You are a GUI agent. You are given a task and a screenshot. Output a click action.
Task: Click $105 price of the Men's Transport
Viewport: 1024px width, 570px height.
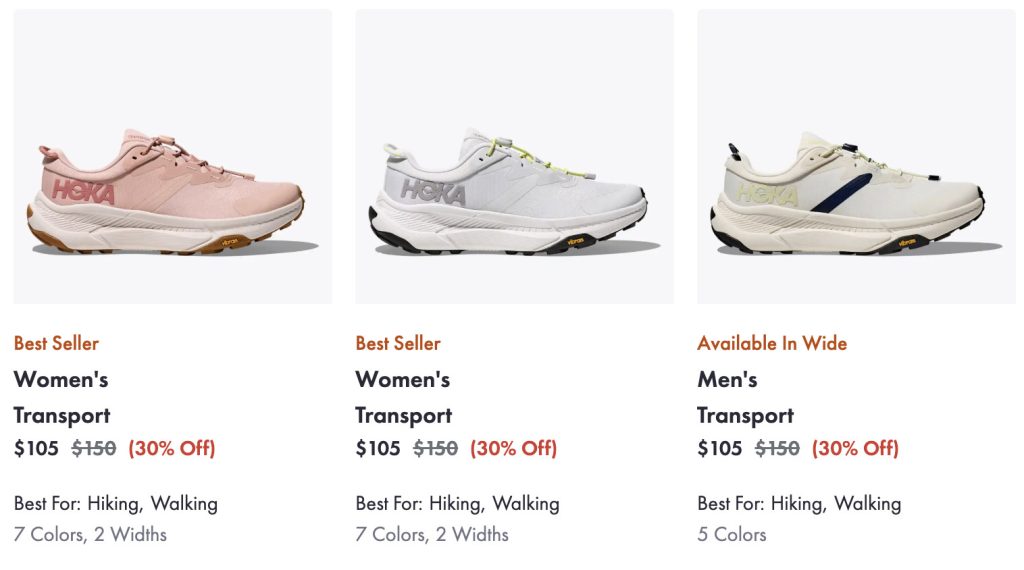click(720, 448)
